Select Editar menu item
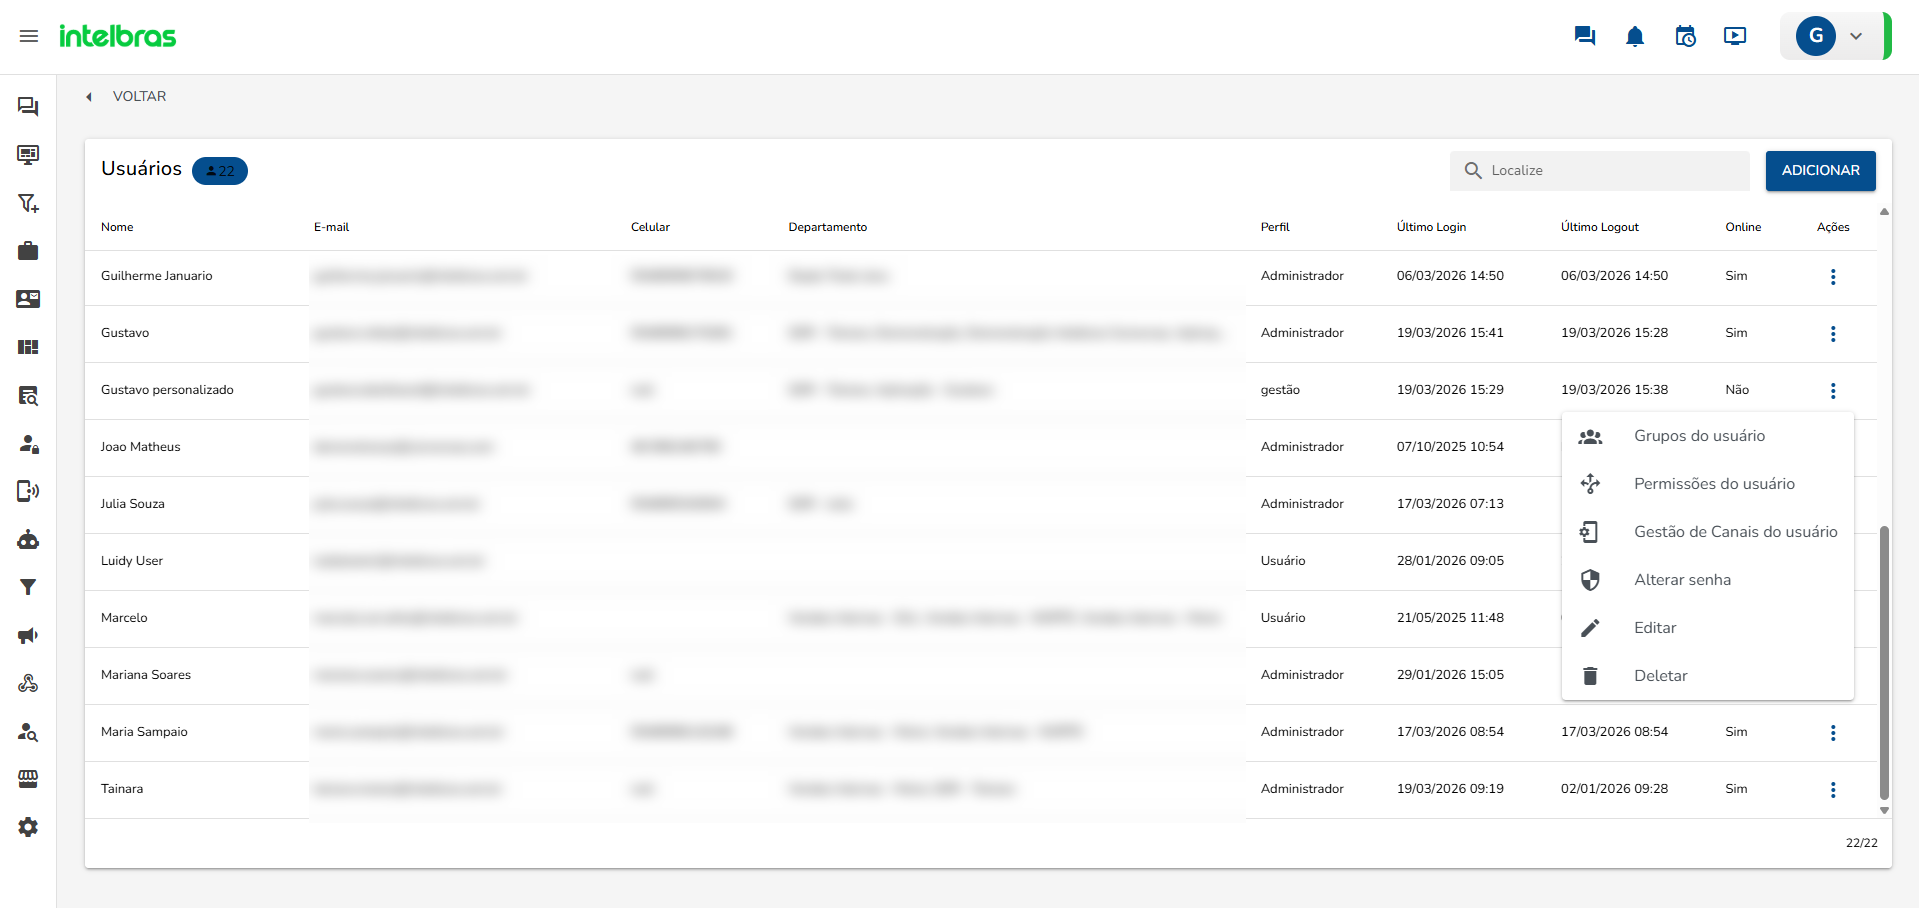This screenshot has width=1919, height=908. (1707, 628)
